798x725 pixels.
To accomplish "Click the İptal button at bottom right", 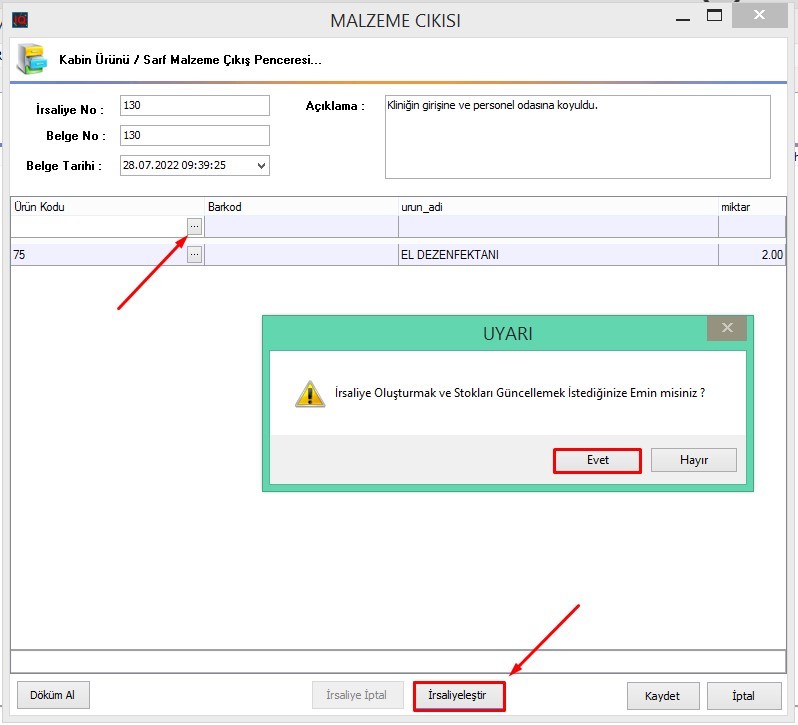I will click(744, 696).
